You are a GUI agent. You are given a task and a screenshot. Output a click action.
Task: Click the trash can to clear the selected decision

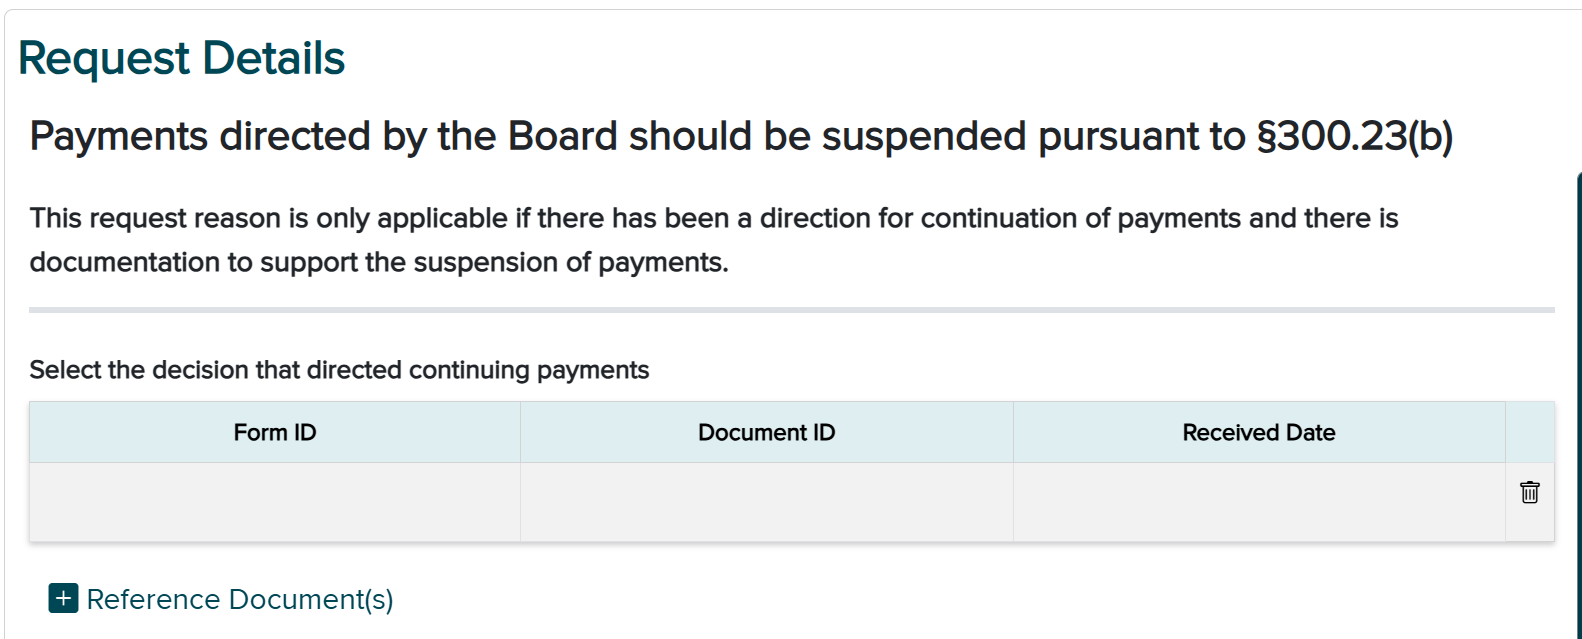pos(1529,492)
